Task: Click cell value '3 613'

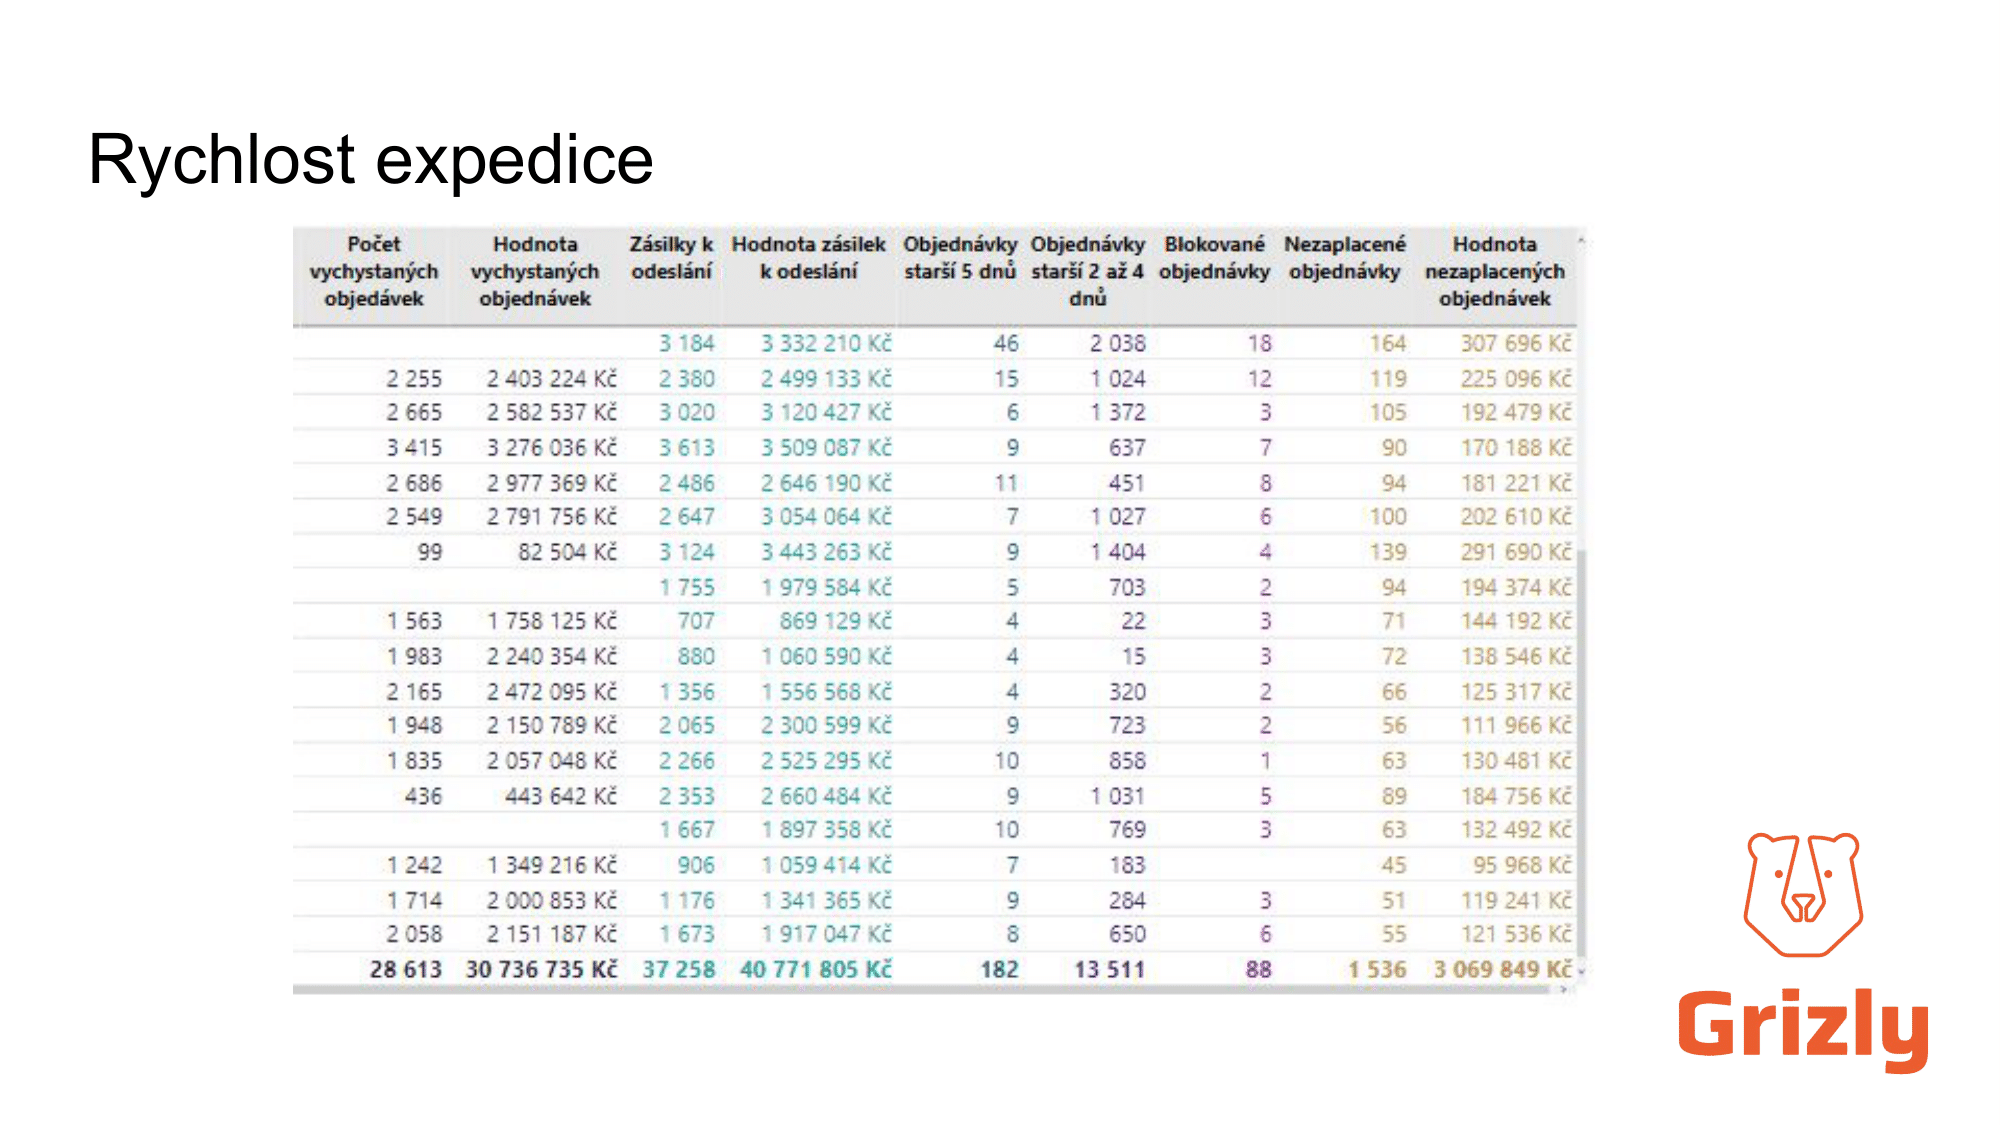Action: (687, 448)
